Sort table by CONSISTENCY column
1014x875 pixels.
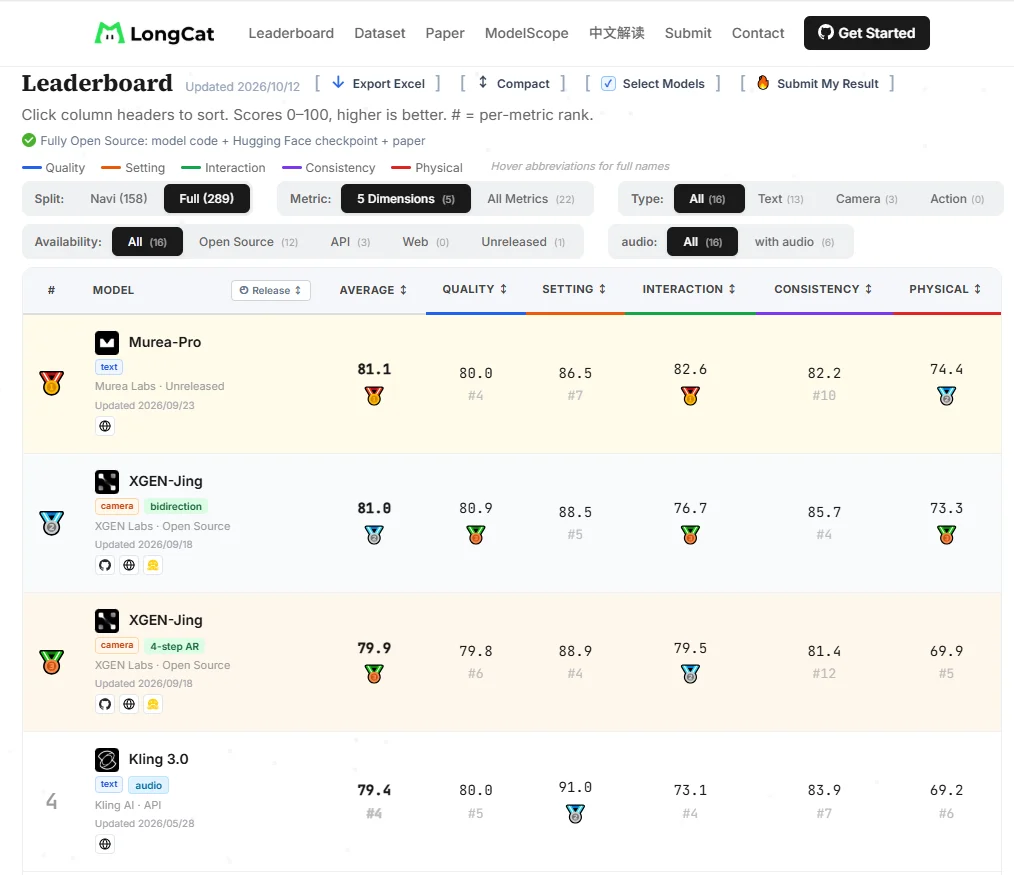823,289
